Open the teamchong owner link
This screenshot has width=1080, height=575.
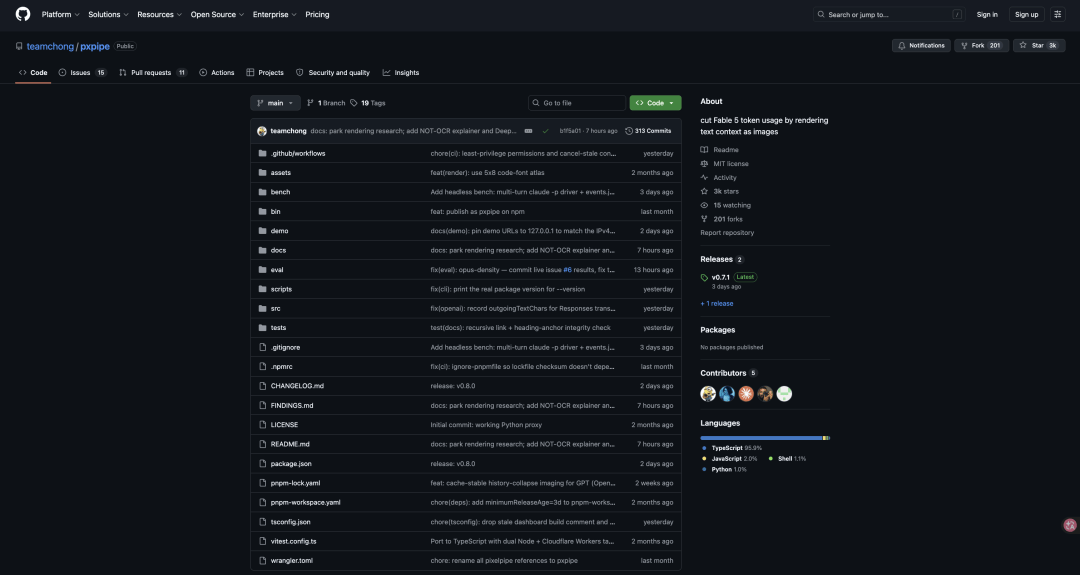(x=50, y=46)
